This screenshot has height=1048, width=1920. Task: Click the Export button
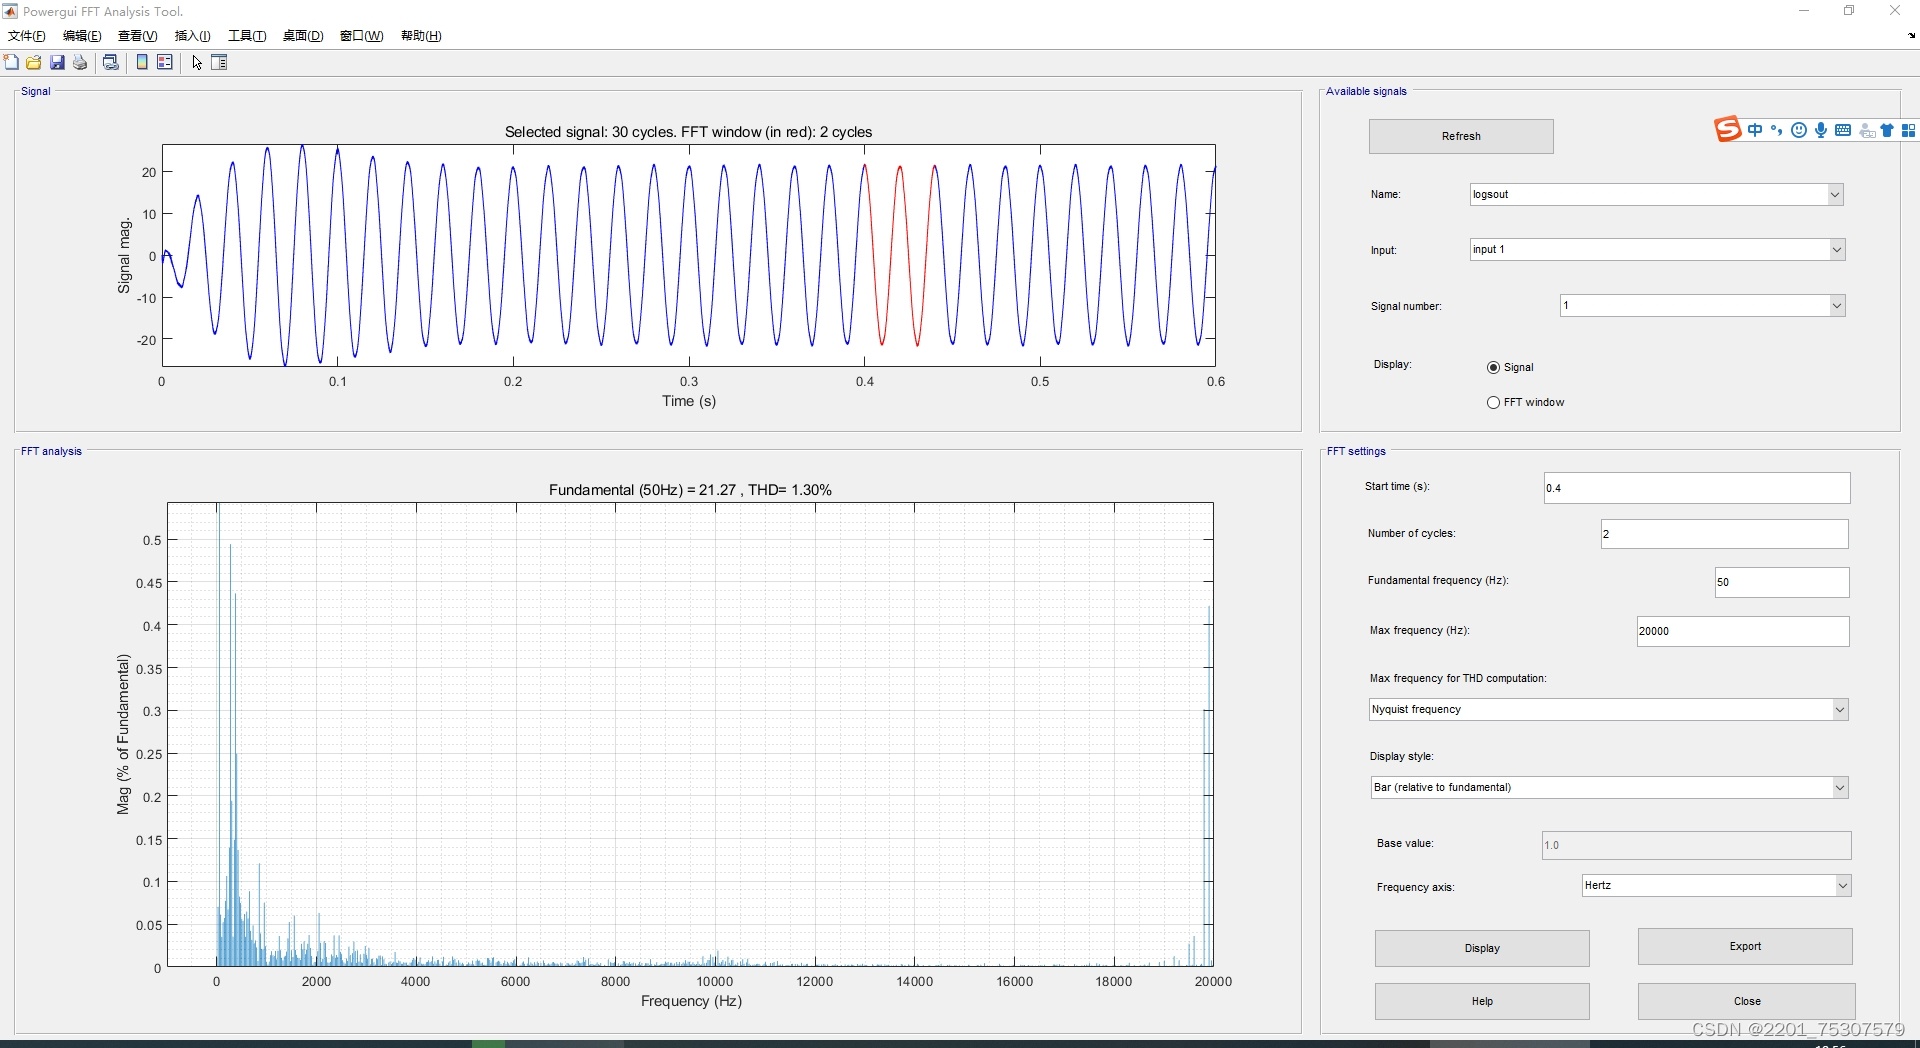click(1744, 947)
